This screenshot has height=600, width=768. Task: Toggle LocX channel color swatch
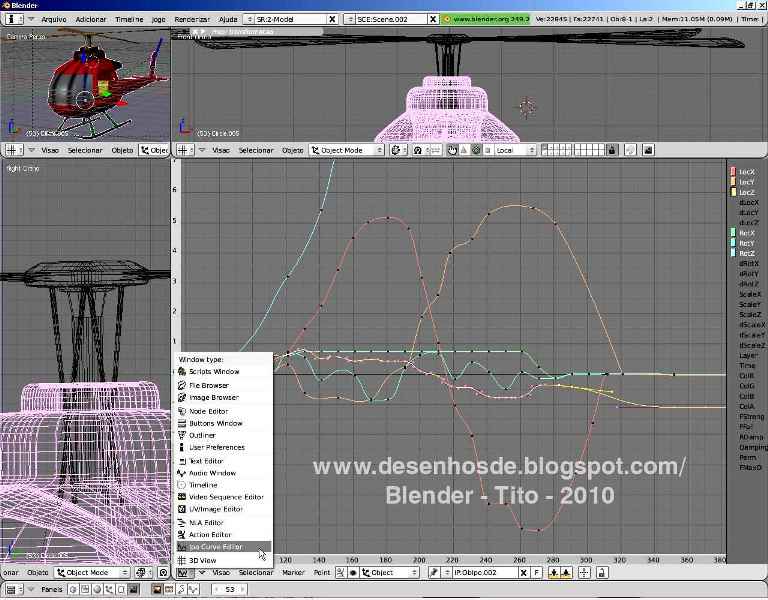click(733, 172)
